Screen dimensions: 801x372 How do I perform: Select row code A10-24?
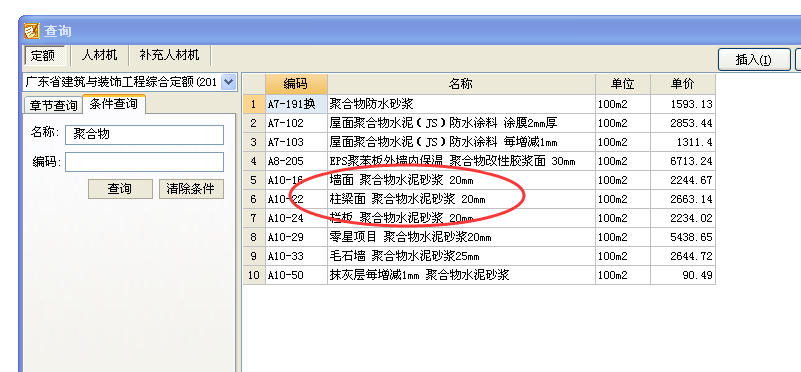tap(296, 218)
